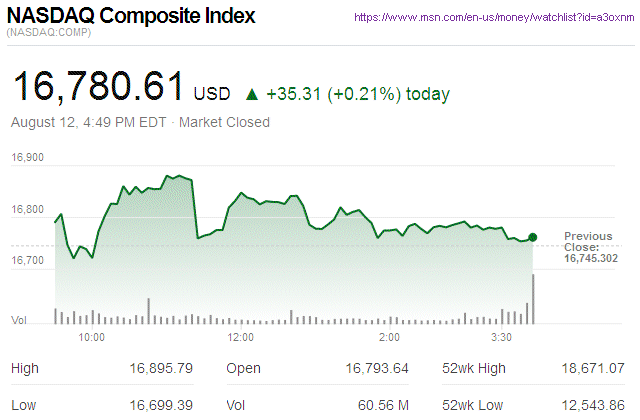
Task: Click the Open value 16,793.64
Action: pos(376,369)
